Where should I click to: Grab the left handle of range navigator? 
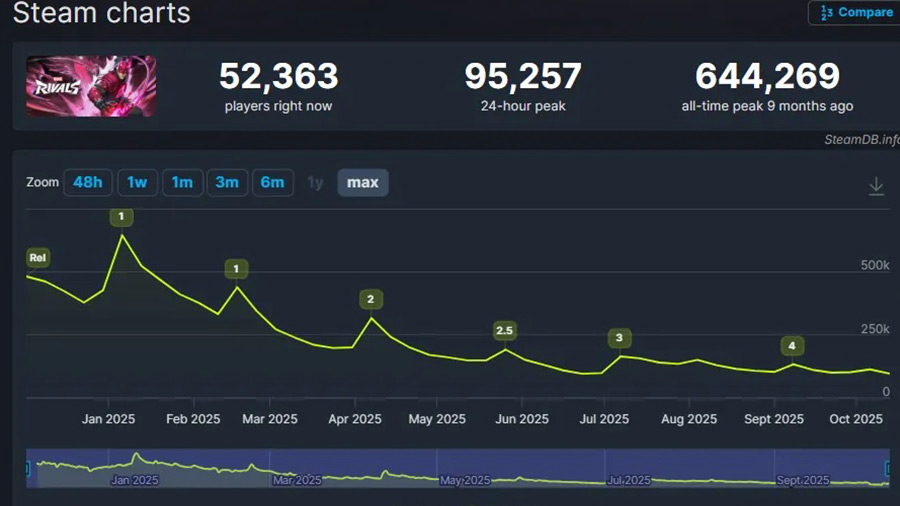coord(27,467)
